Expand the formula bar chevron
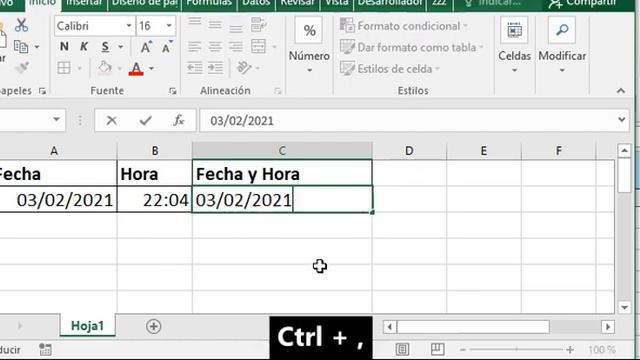The image size is (640, 360). click(x=622, y=120)
